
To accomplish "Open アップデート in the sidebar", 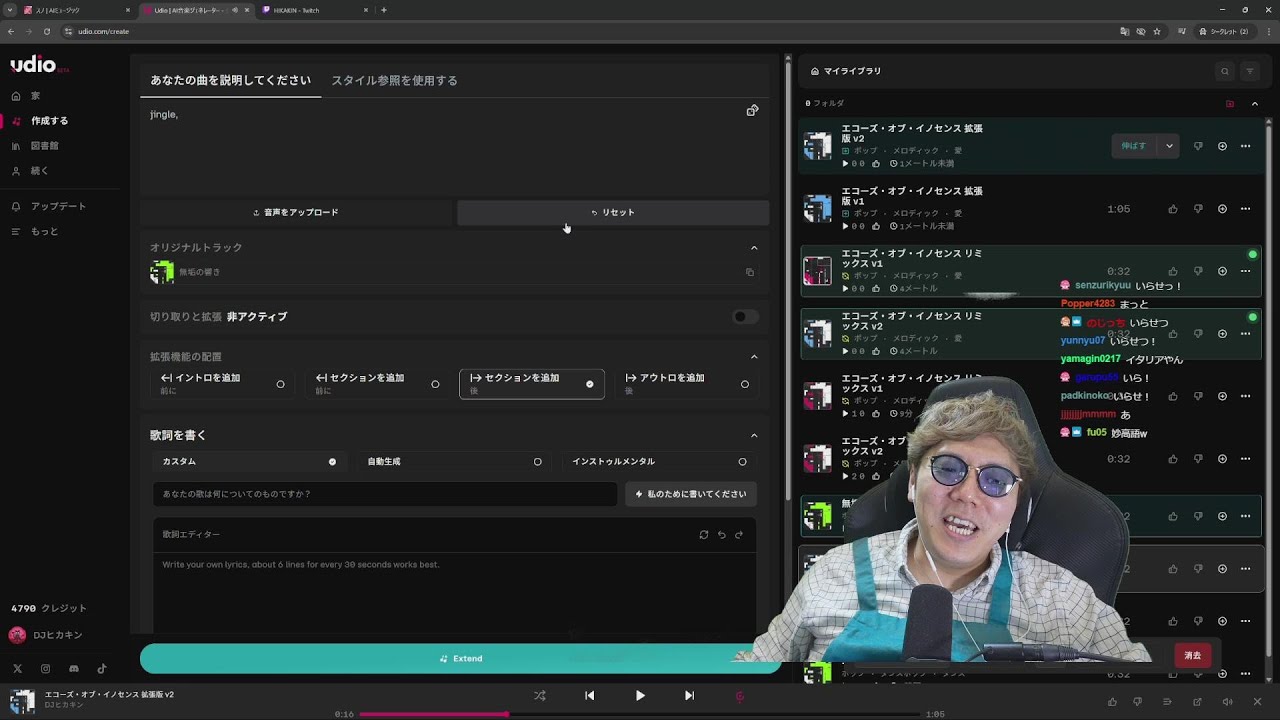I will (58, 206).
